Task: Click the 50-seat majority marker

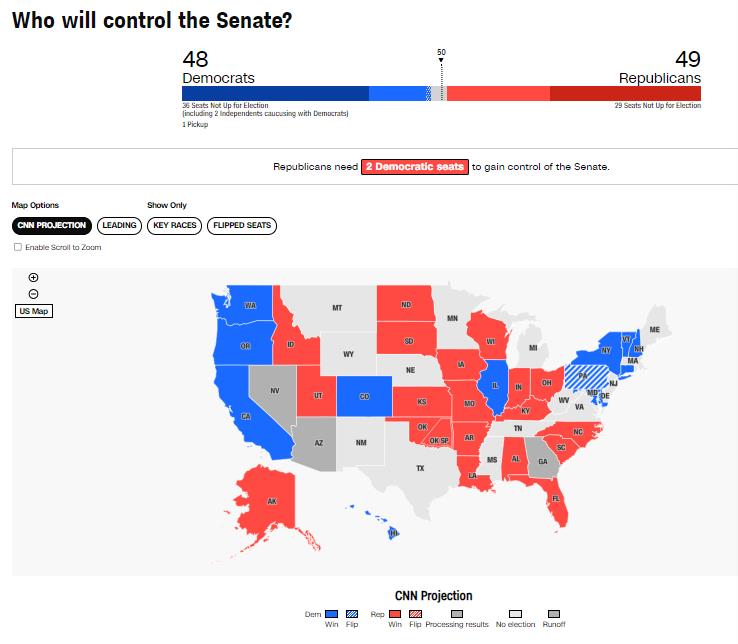Action: [442, 60]
